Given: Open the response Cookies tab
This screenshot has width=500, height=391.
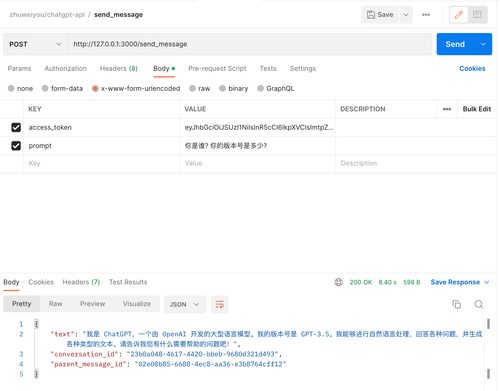Looking at the screenshot, I should pyautogui.click(x=41, y=282).
